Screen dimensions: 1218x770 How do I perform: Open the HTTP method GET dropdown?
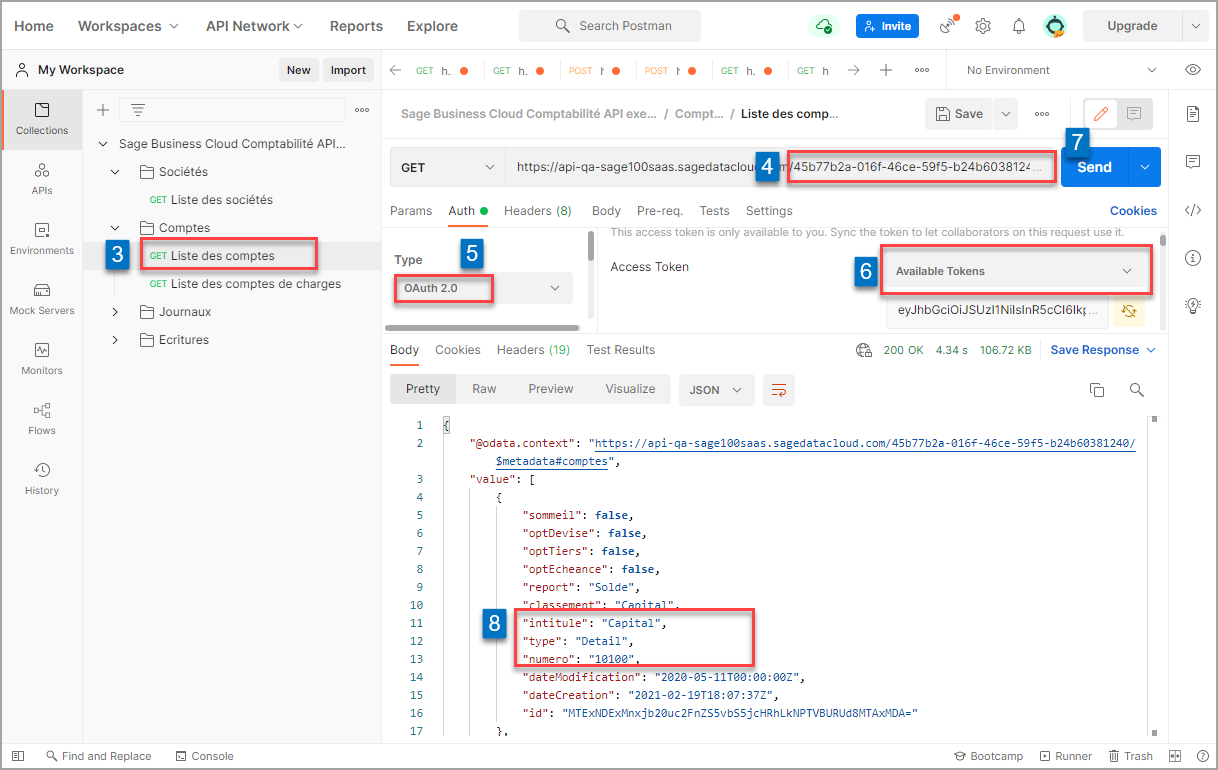[447, 167]
